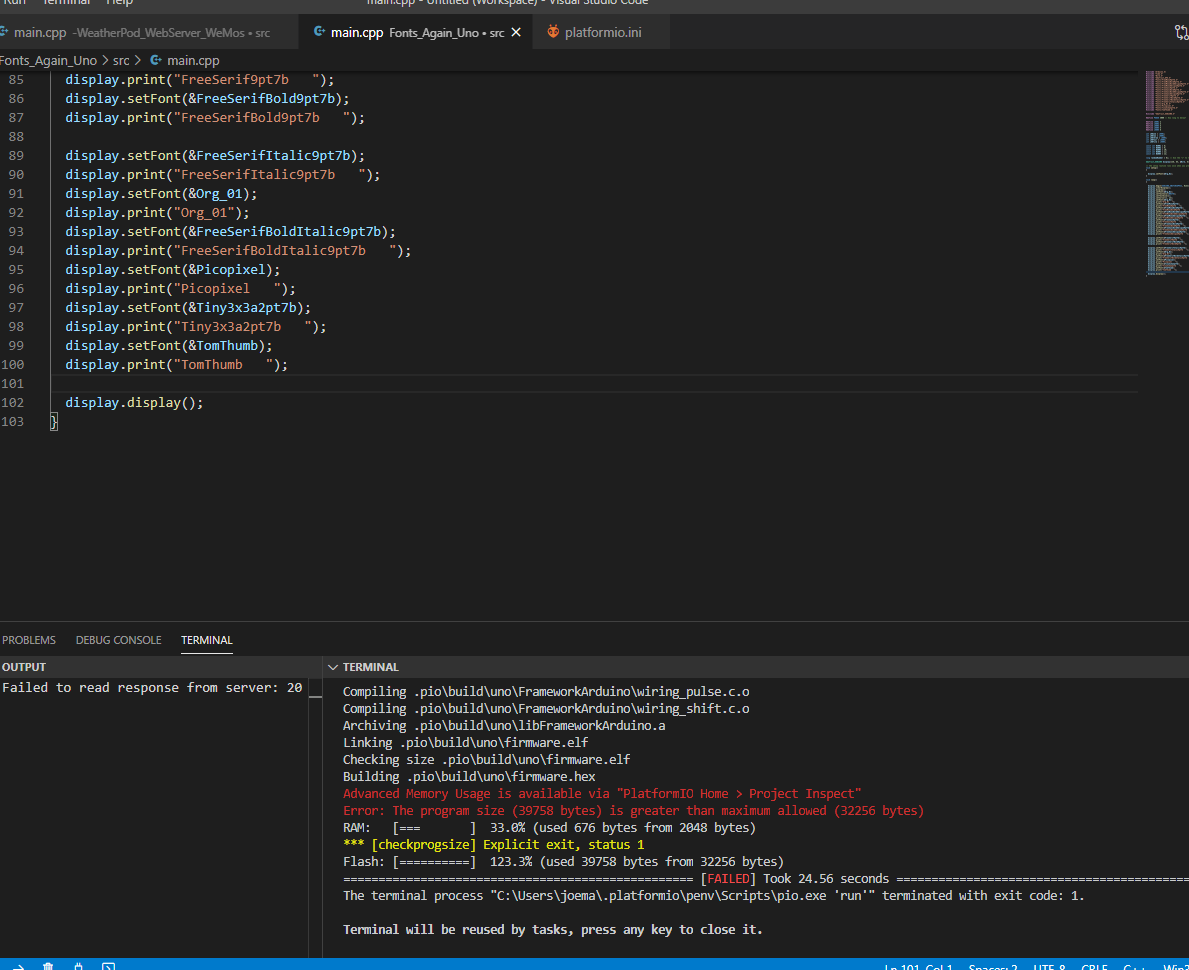
Task: Click the Ln 101, Col 1 indicator
Action: tap(918, 966)
